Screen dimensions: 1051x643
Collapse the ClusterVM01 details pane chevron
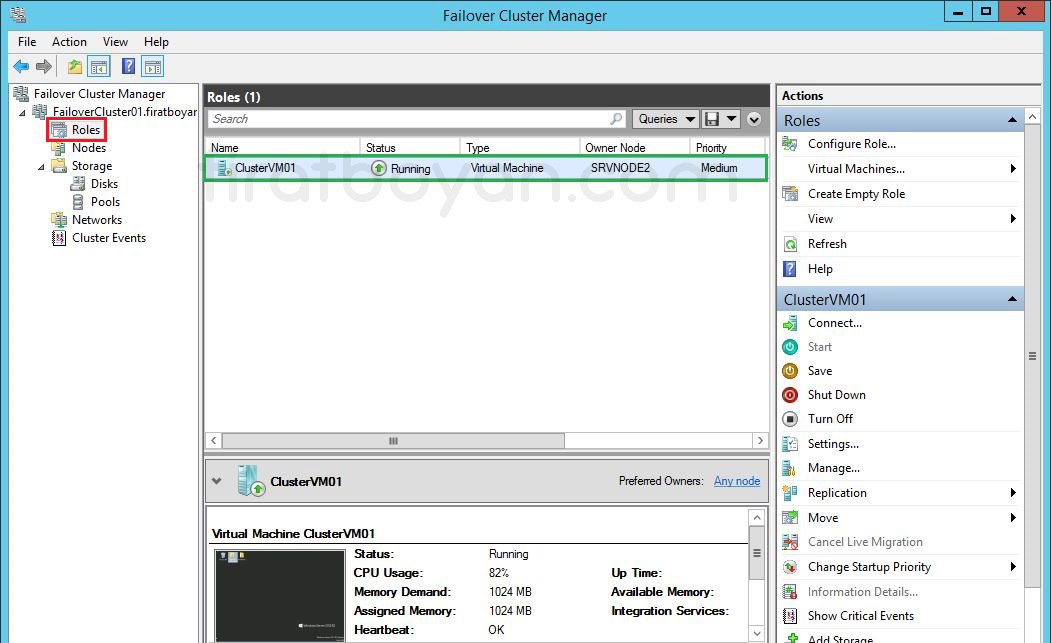[216, 481]
